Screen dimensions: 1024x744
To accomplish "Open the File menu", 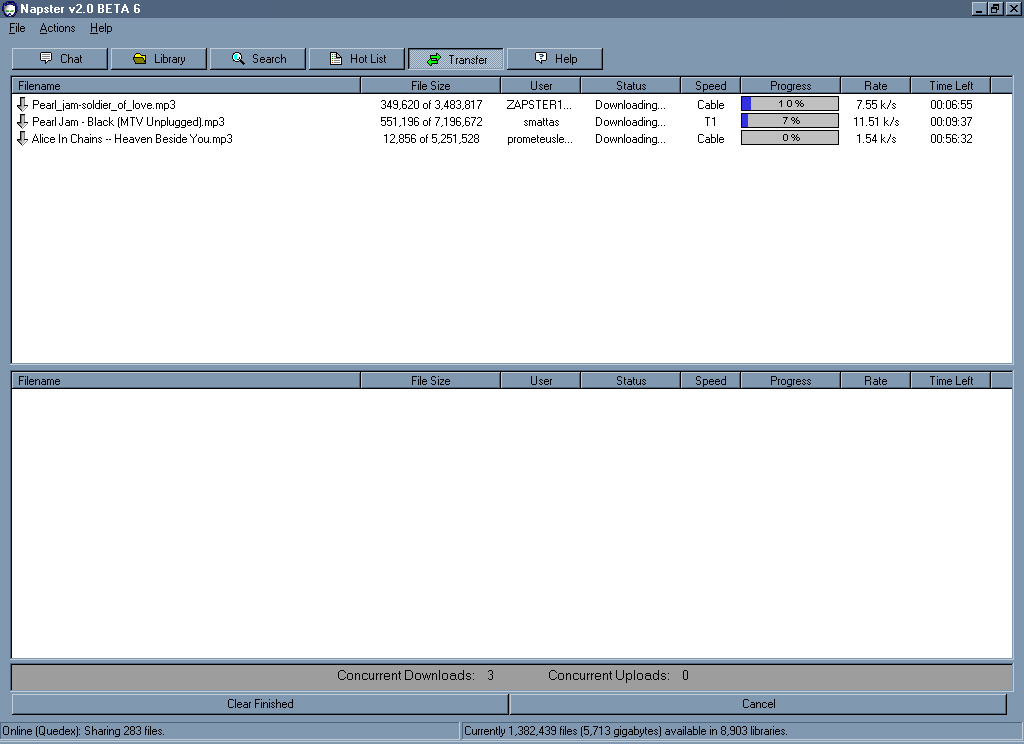I will [17, 28].
